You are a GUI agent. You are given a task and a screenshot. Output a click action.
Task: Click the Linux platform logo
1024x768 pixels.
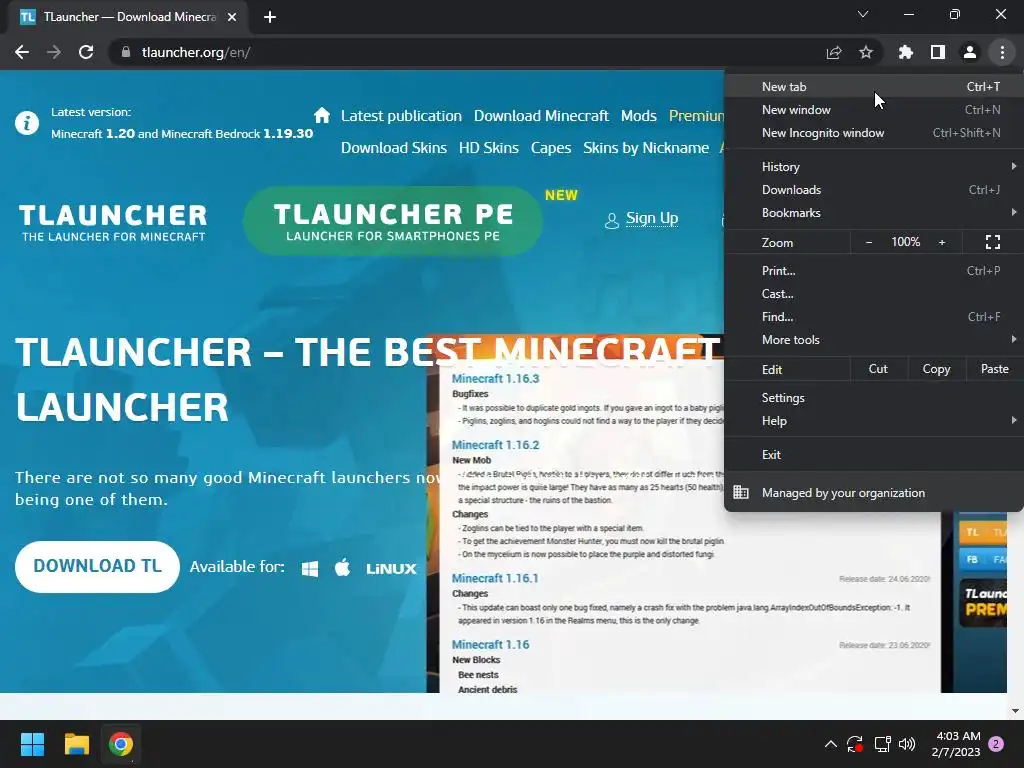point(391,569)
